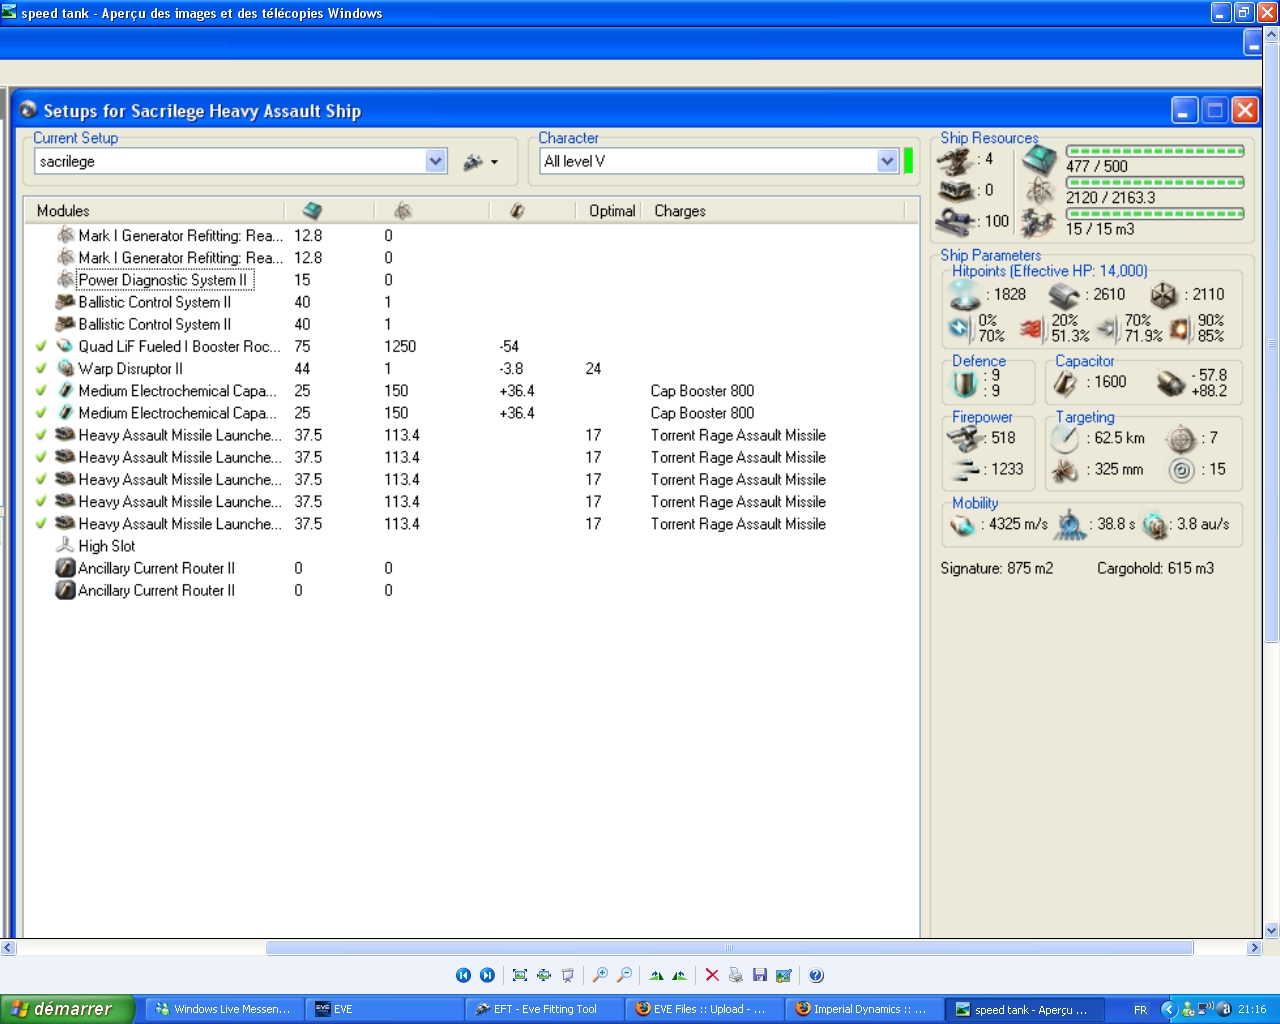Print the current picture
Screen dimensions: 1280x1024
pos(736,975)
